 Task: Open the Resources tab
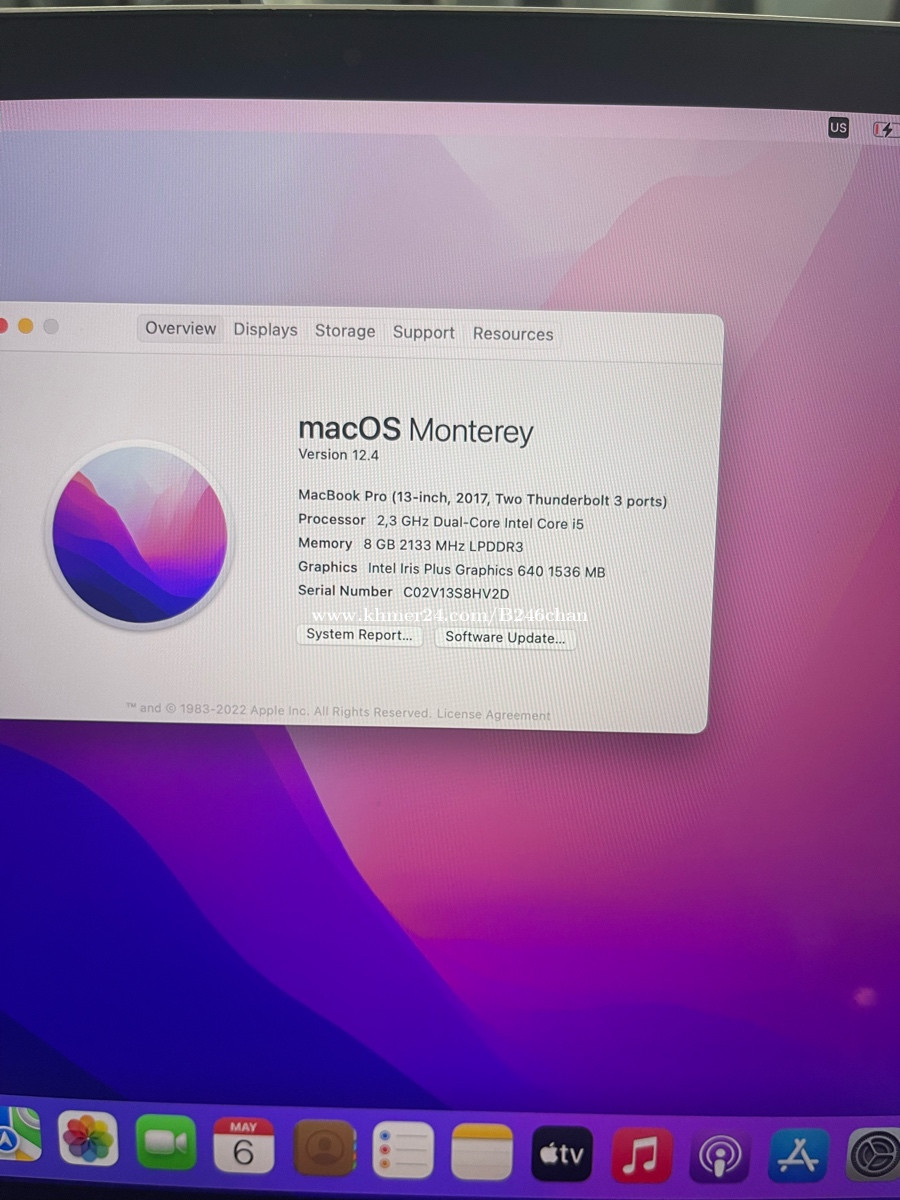(513, 334)
